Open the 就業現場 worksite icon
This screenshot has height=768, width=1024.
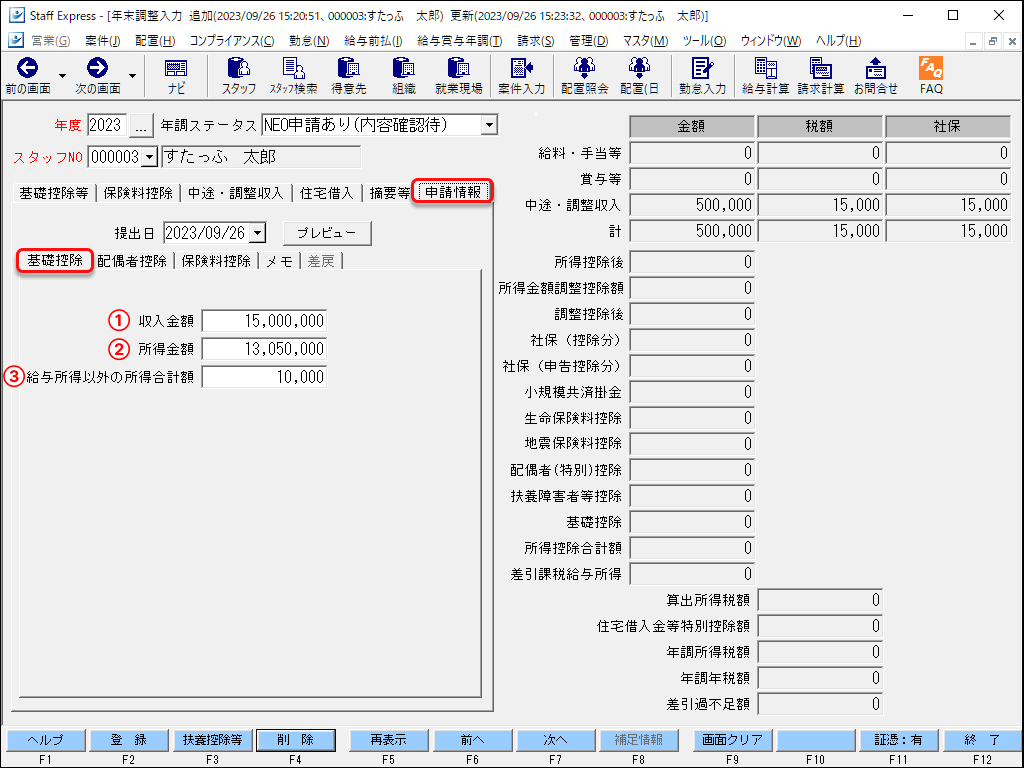pyautogui.click(x=458, y=74)
